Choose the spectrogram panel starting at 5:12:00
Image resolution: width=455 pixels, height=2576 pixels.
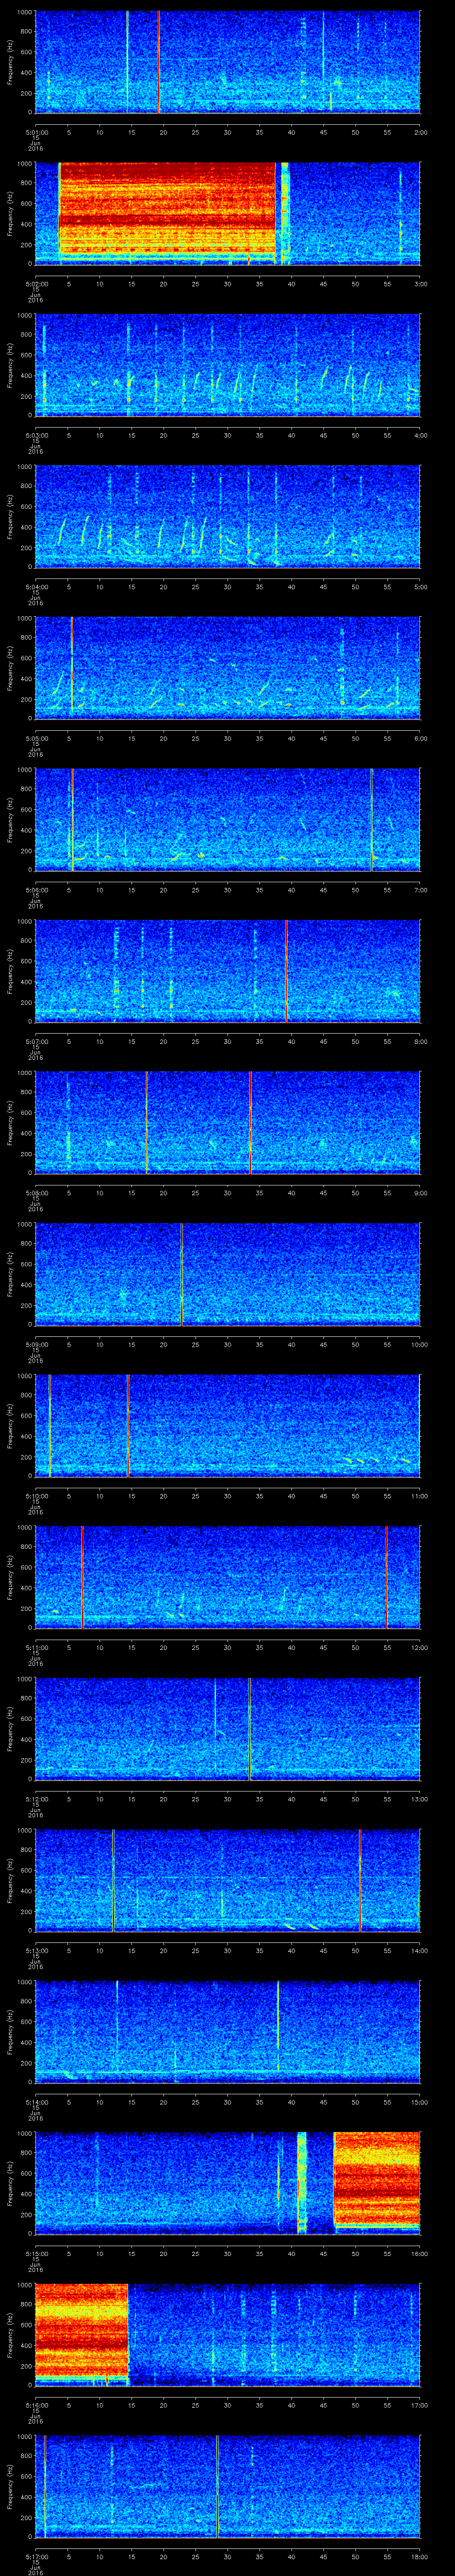[227, 1728]
